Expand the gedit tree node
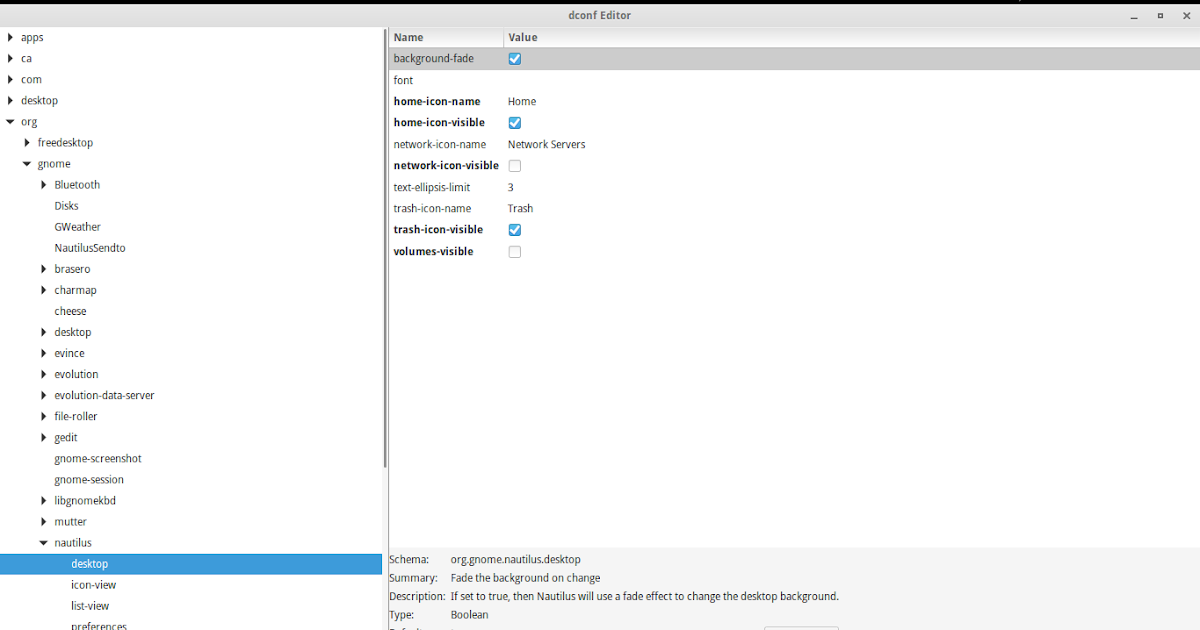 pos(44,437)
